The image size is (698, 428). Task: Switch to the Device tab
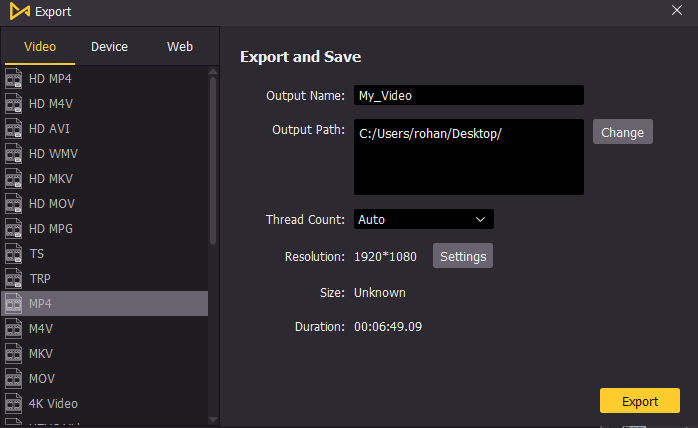pos(109,47)
